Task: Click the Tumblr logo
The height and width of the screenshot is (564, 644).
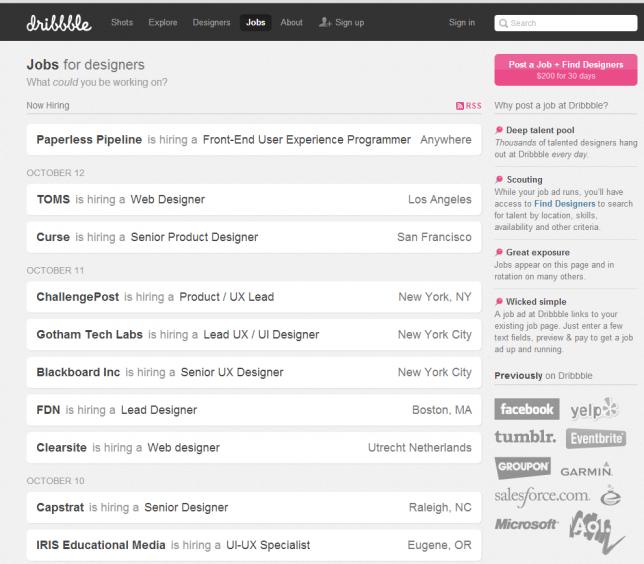Action: point(525,436)
